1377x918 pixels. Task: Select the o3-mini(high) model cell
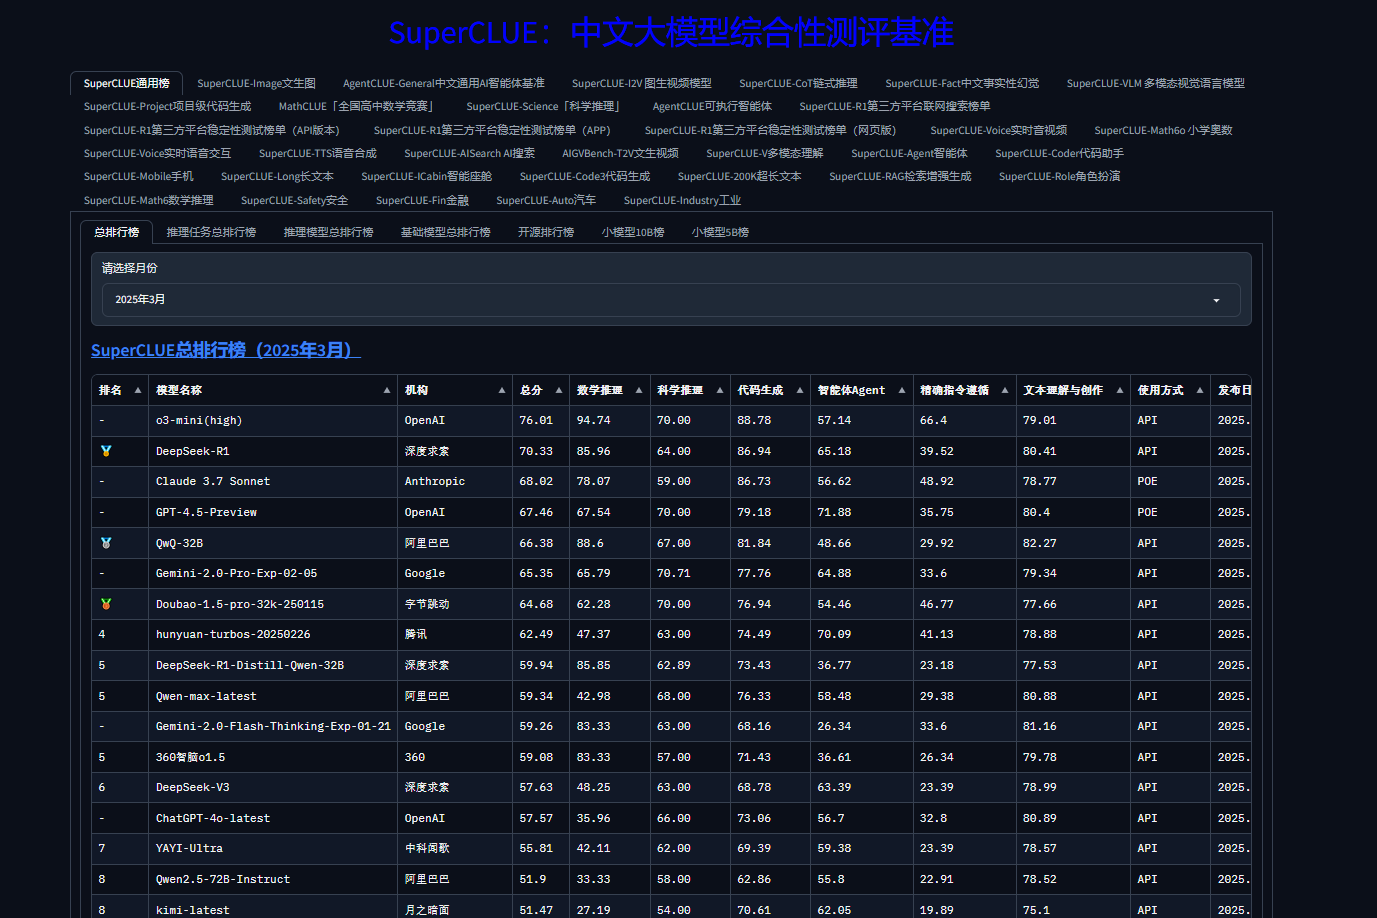[272, 420]
